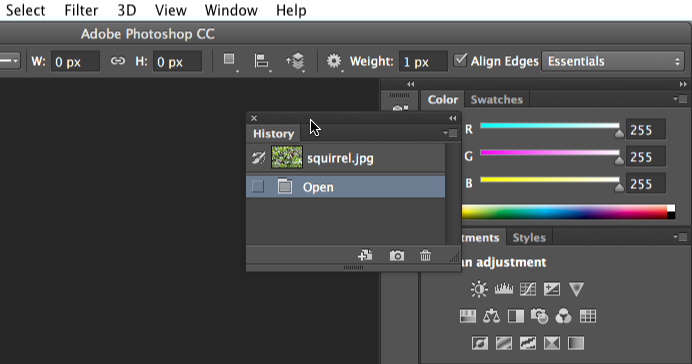Open the Essentials workspace dropdown

613,61
